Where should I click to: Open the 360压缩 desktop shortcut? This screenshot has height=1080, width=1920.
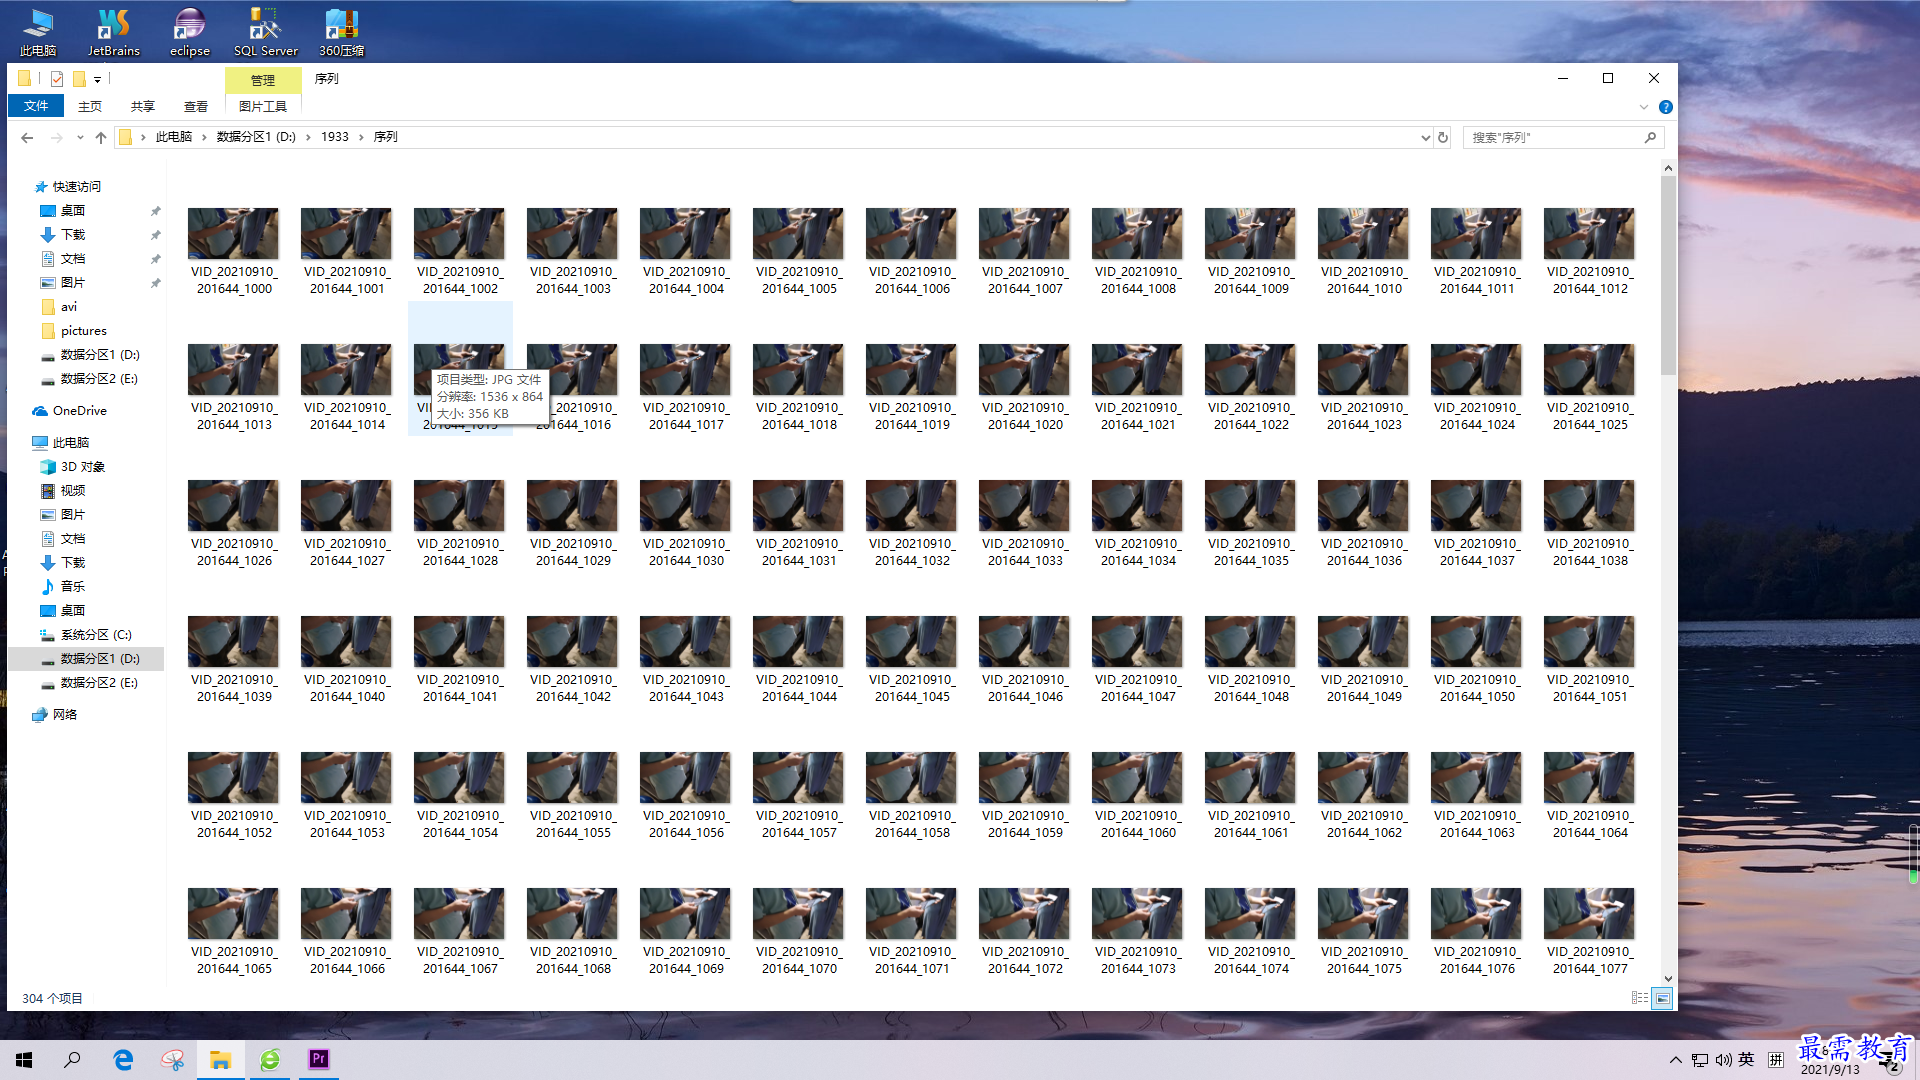tap(341, 32)
